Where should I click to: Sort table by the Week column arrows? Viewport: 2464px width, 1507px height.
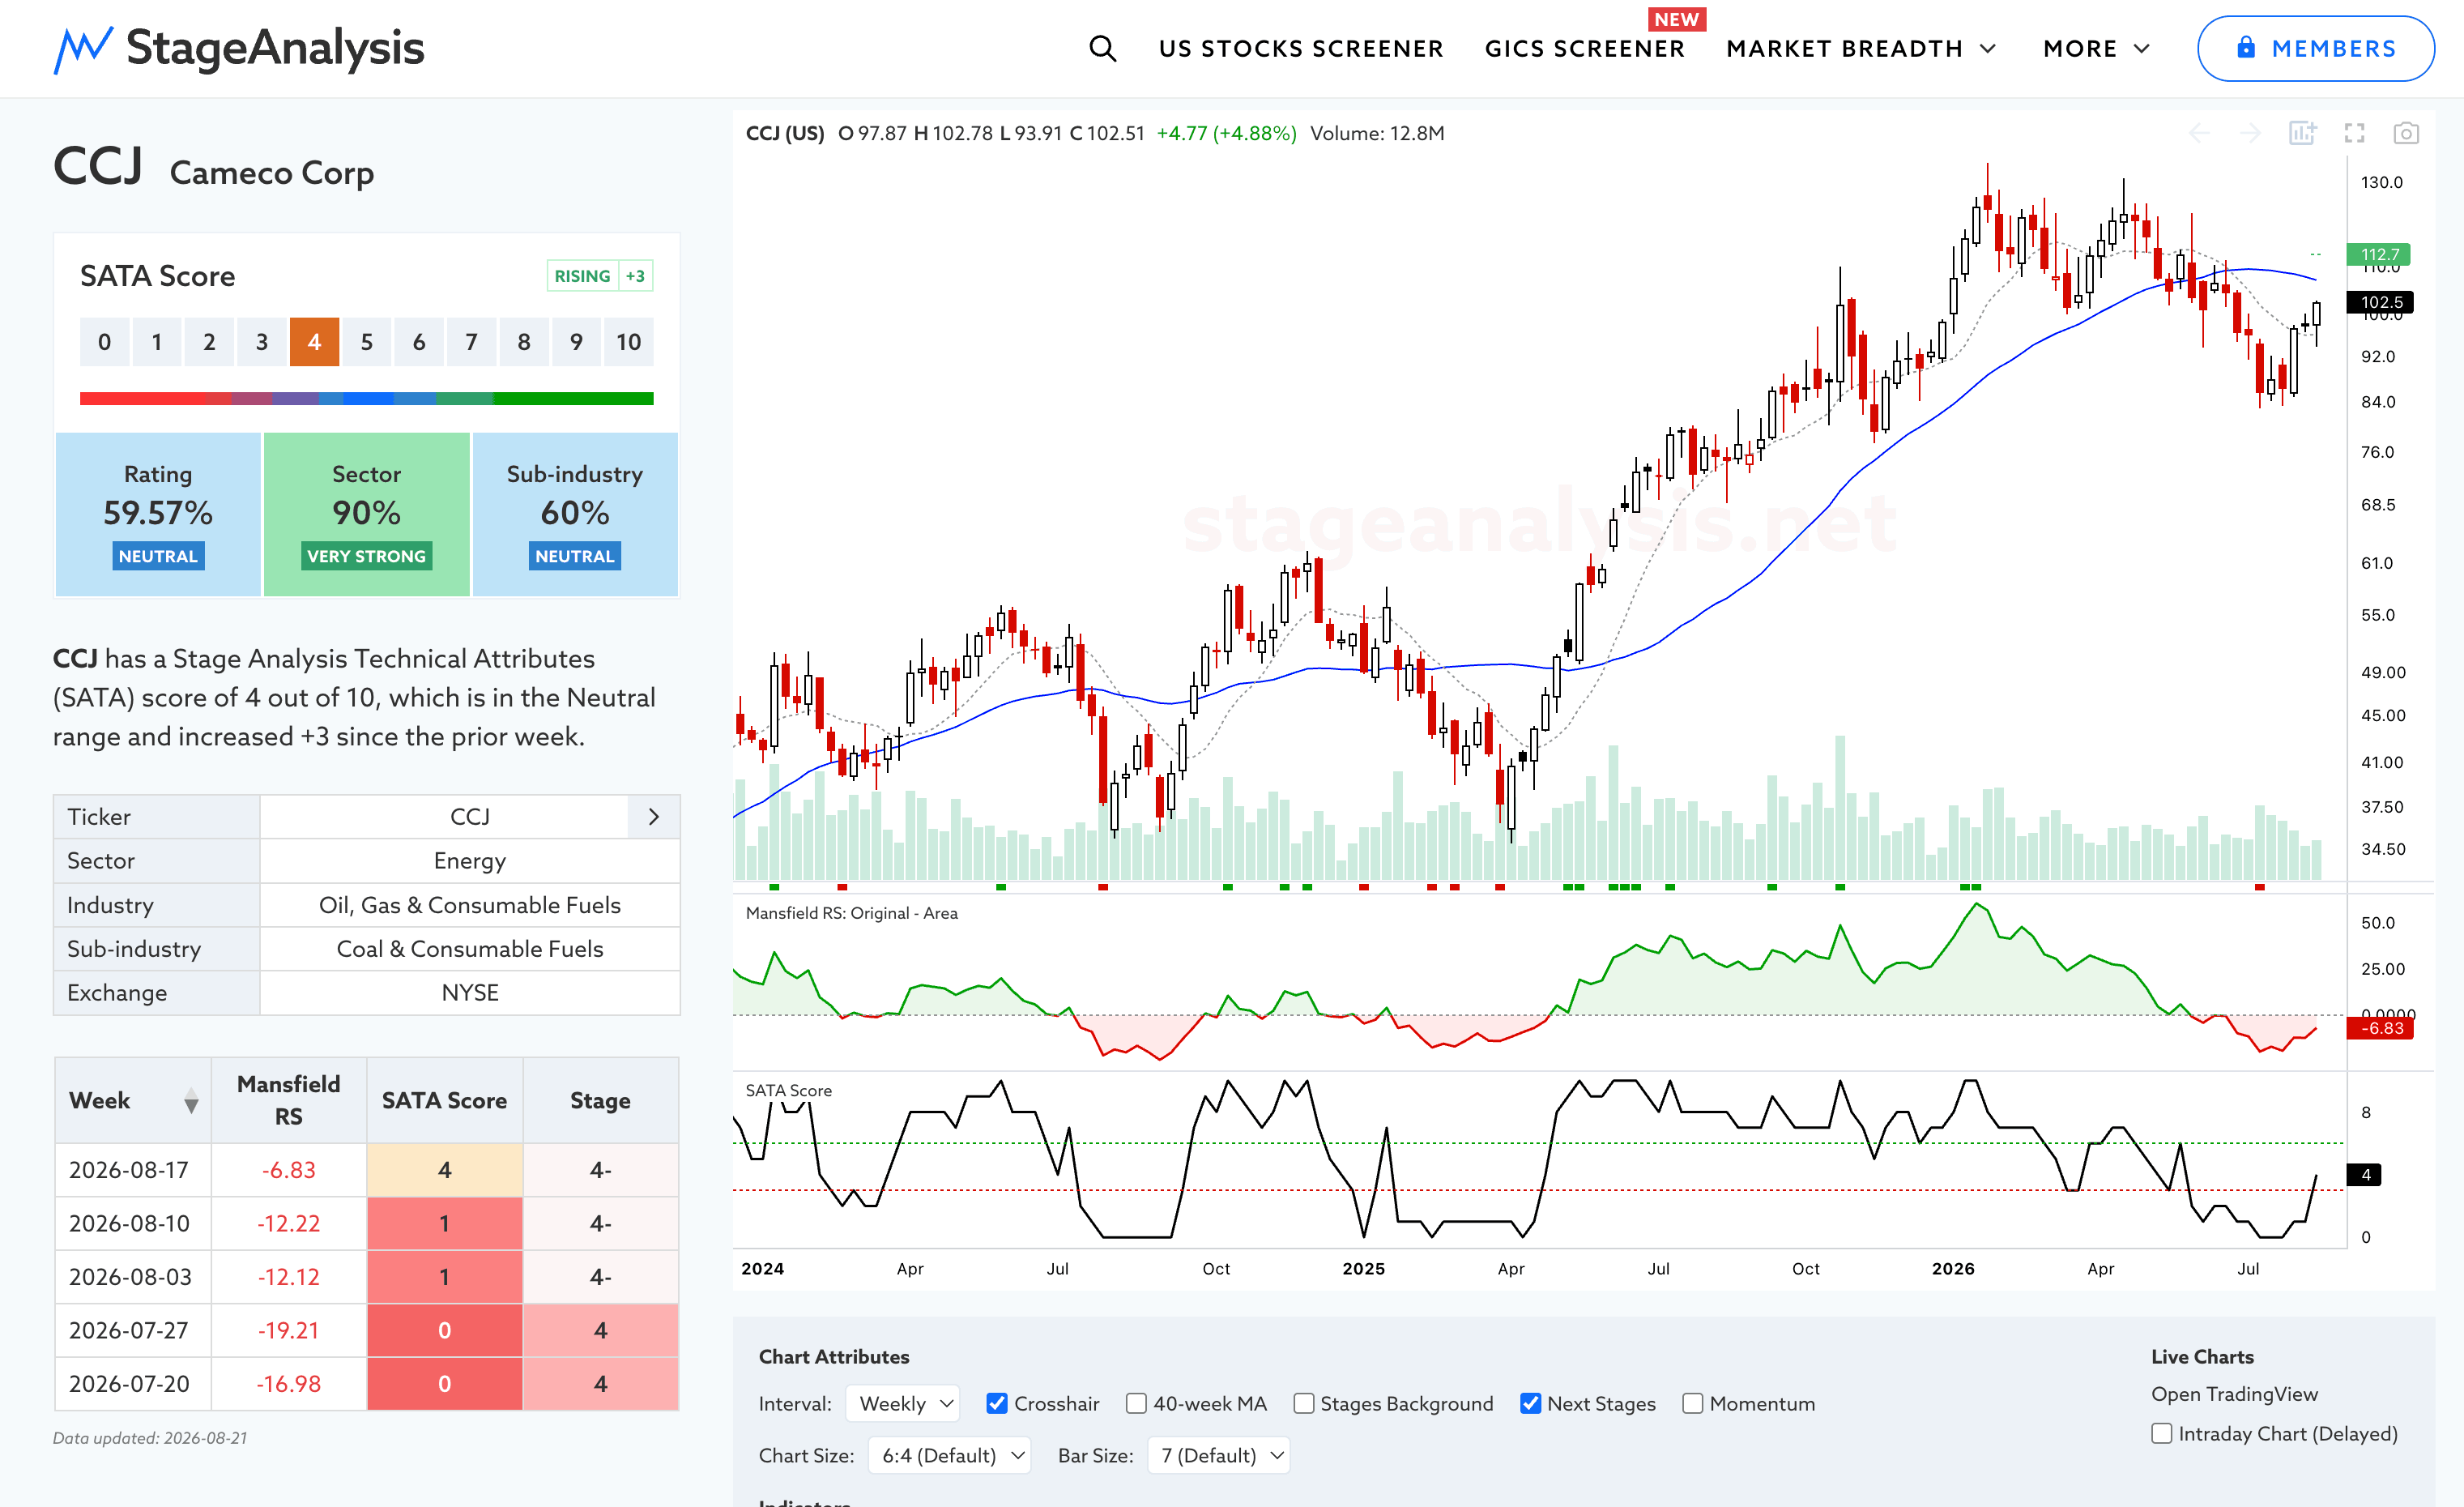(x=191, y=1101)
